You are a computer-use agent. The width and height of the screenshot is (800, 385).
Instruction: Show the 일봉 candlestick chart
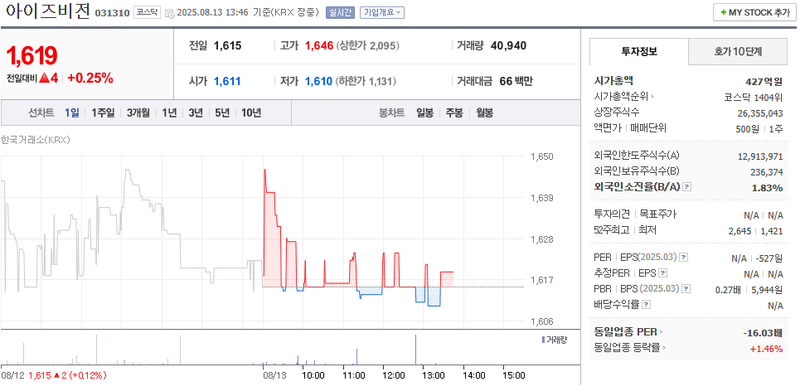tap(424, 113)
